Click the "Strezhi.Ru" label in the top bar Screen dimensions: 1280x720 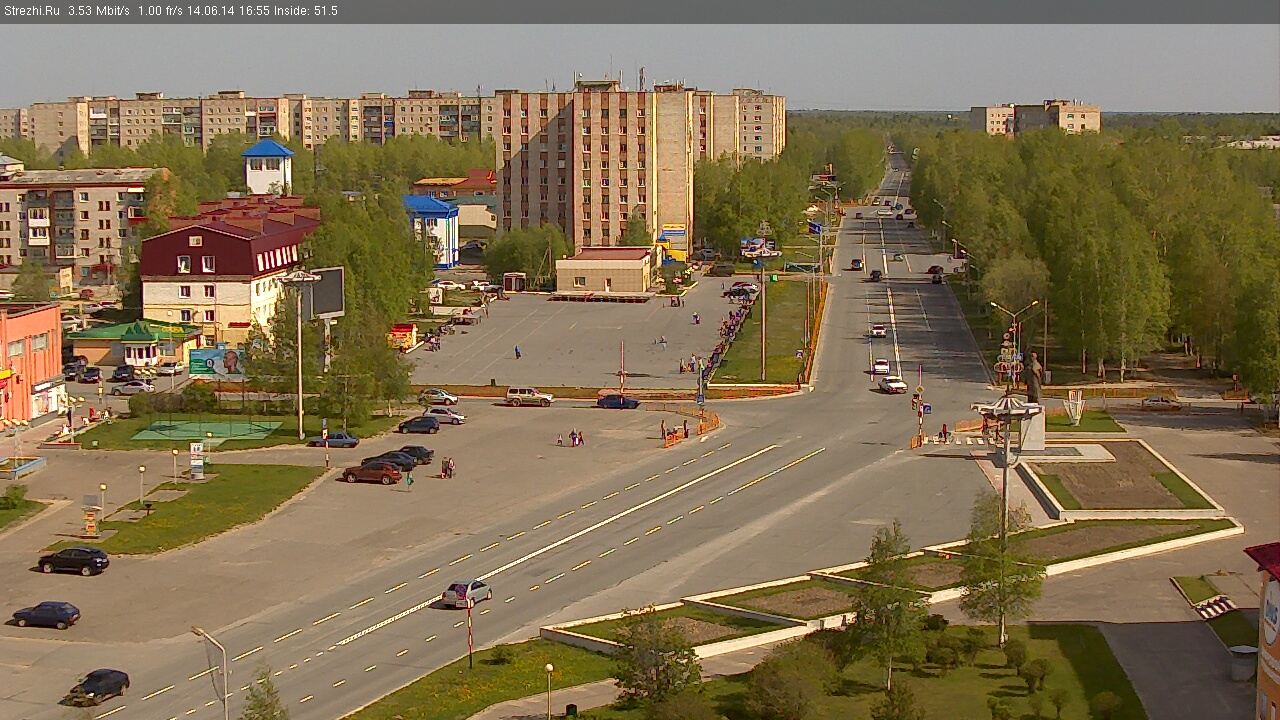[31, 11]
